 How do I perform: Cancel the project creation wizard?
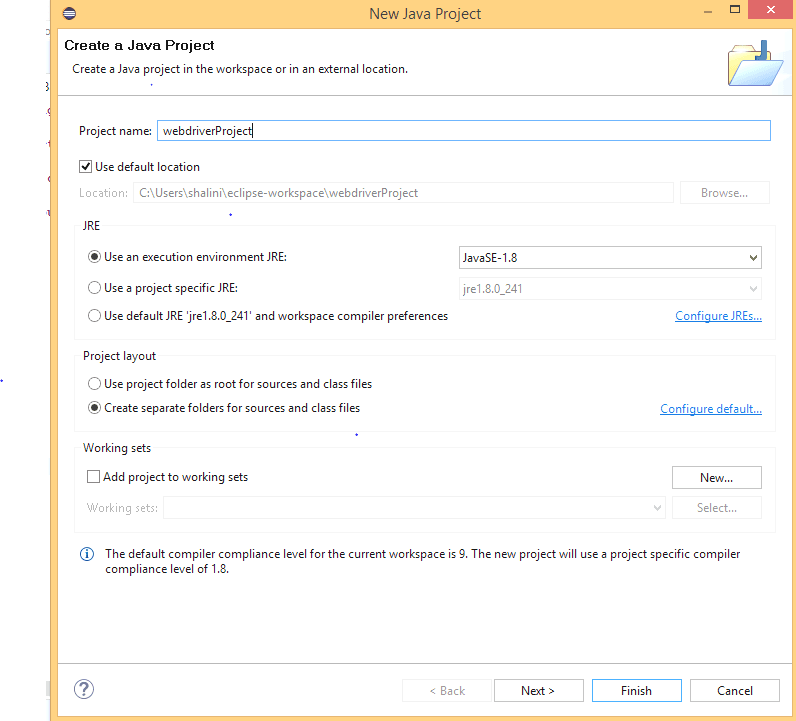[735, 691]
